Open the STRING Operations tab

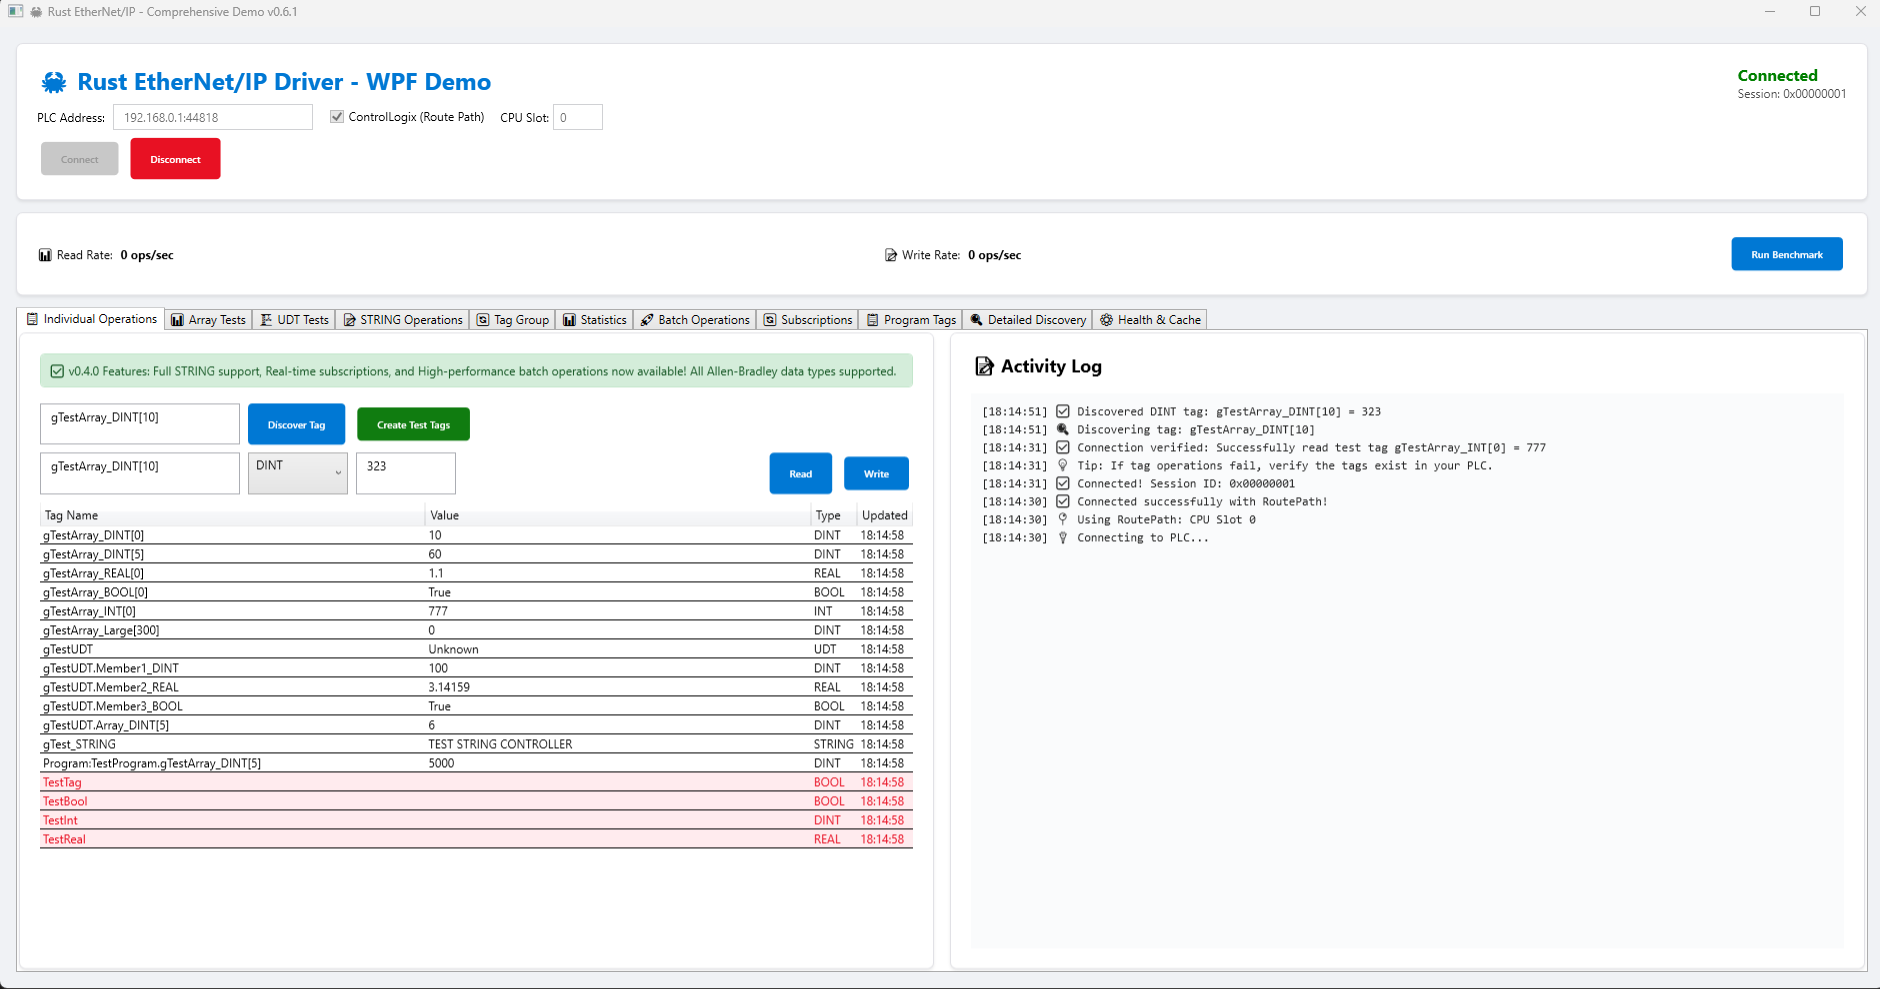pos(403,320)
